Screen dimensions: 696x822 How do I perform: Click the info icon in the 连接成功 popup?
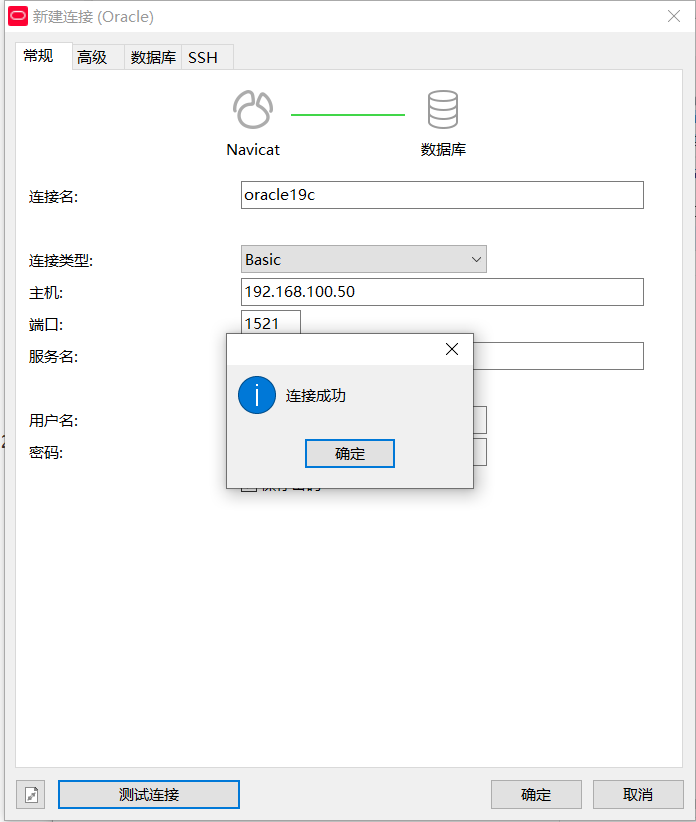tap(257, 395)
